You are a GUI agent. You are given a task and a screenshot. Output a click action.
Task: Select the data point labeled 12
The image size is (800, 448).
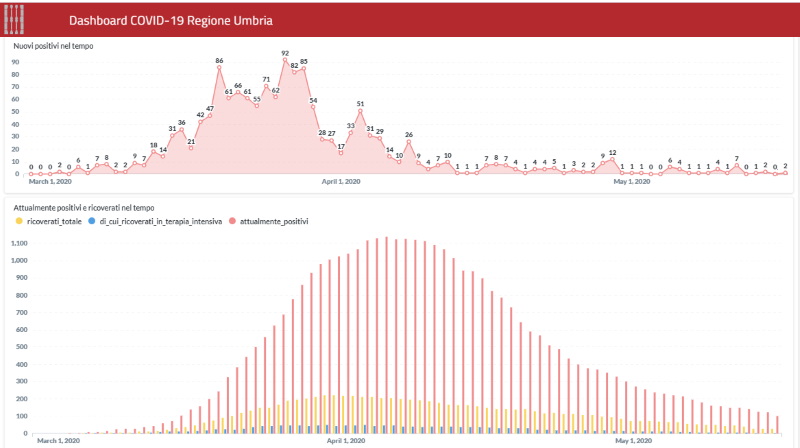pos(612,159)
